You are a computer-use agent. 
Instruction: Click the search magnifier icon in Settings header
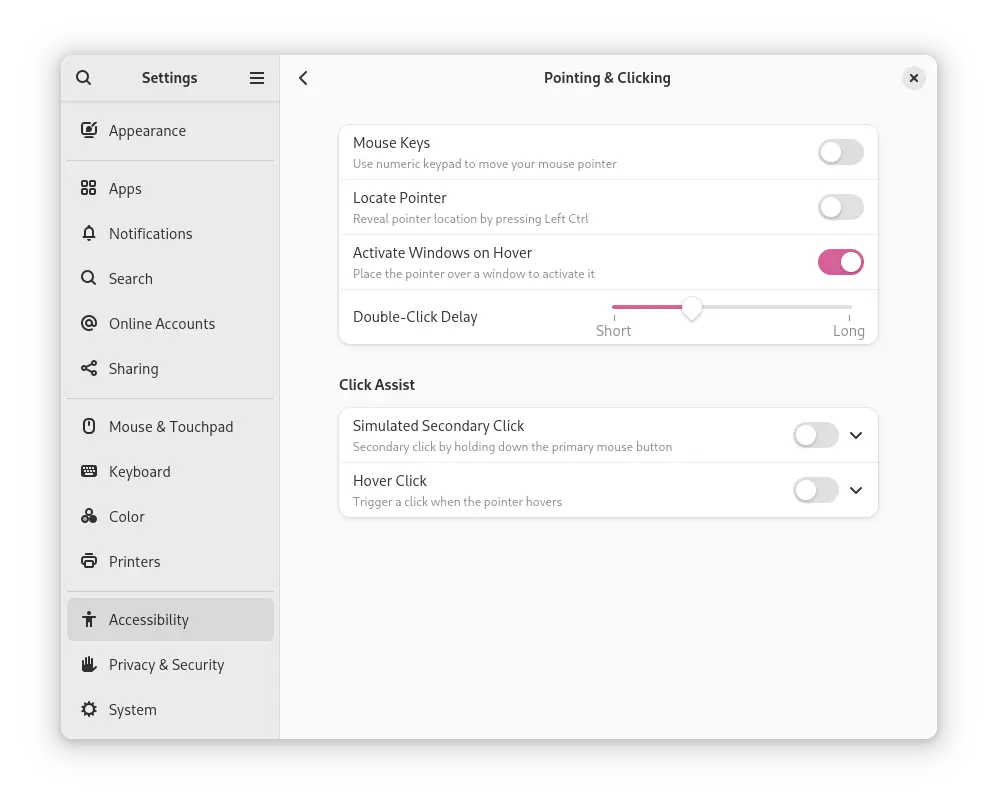(x=84, y=78)
